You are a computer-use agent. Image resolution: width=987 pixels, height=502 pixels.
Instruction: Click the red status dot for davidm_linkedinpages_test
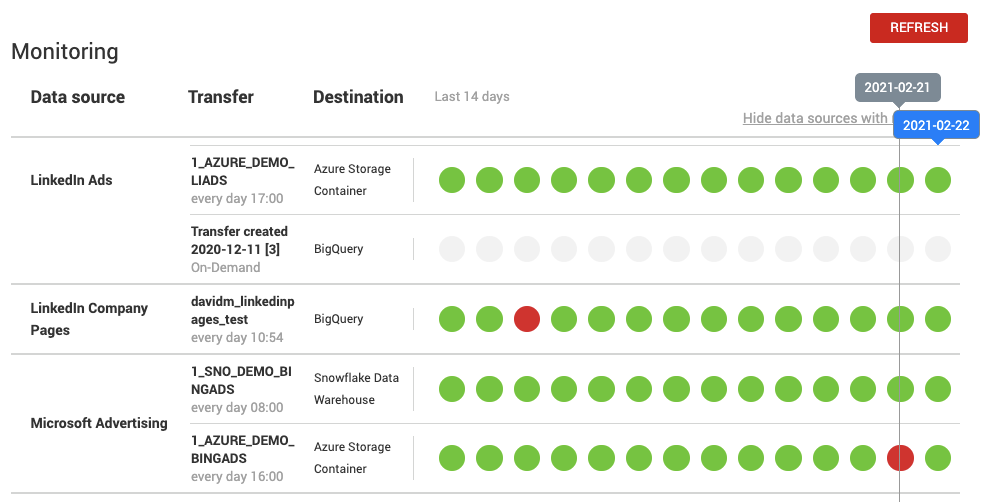(527, 319)
